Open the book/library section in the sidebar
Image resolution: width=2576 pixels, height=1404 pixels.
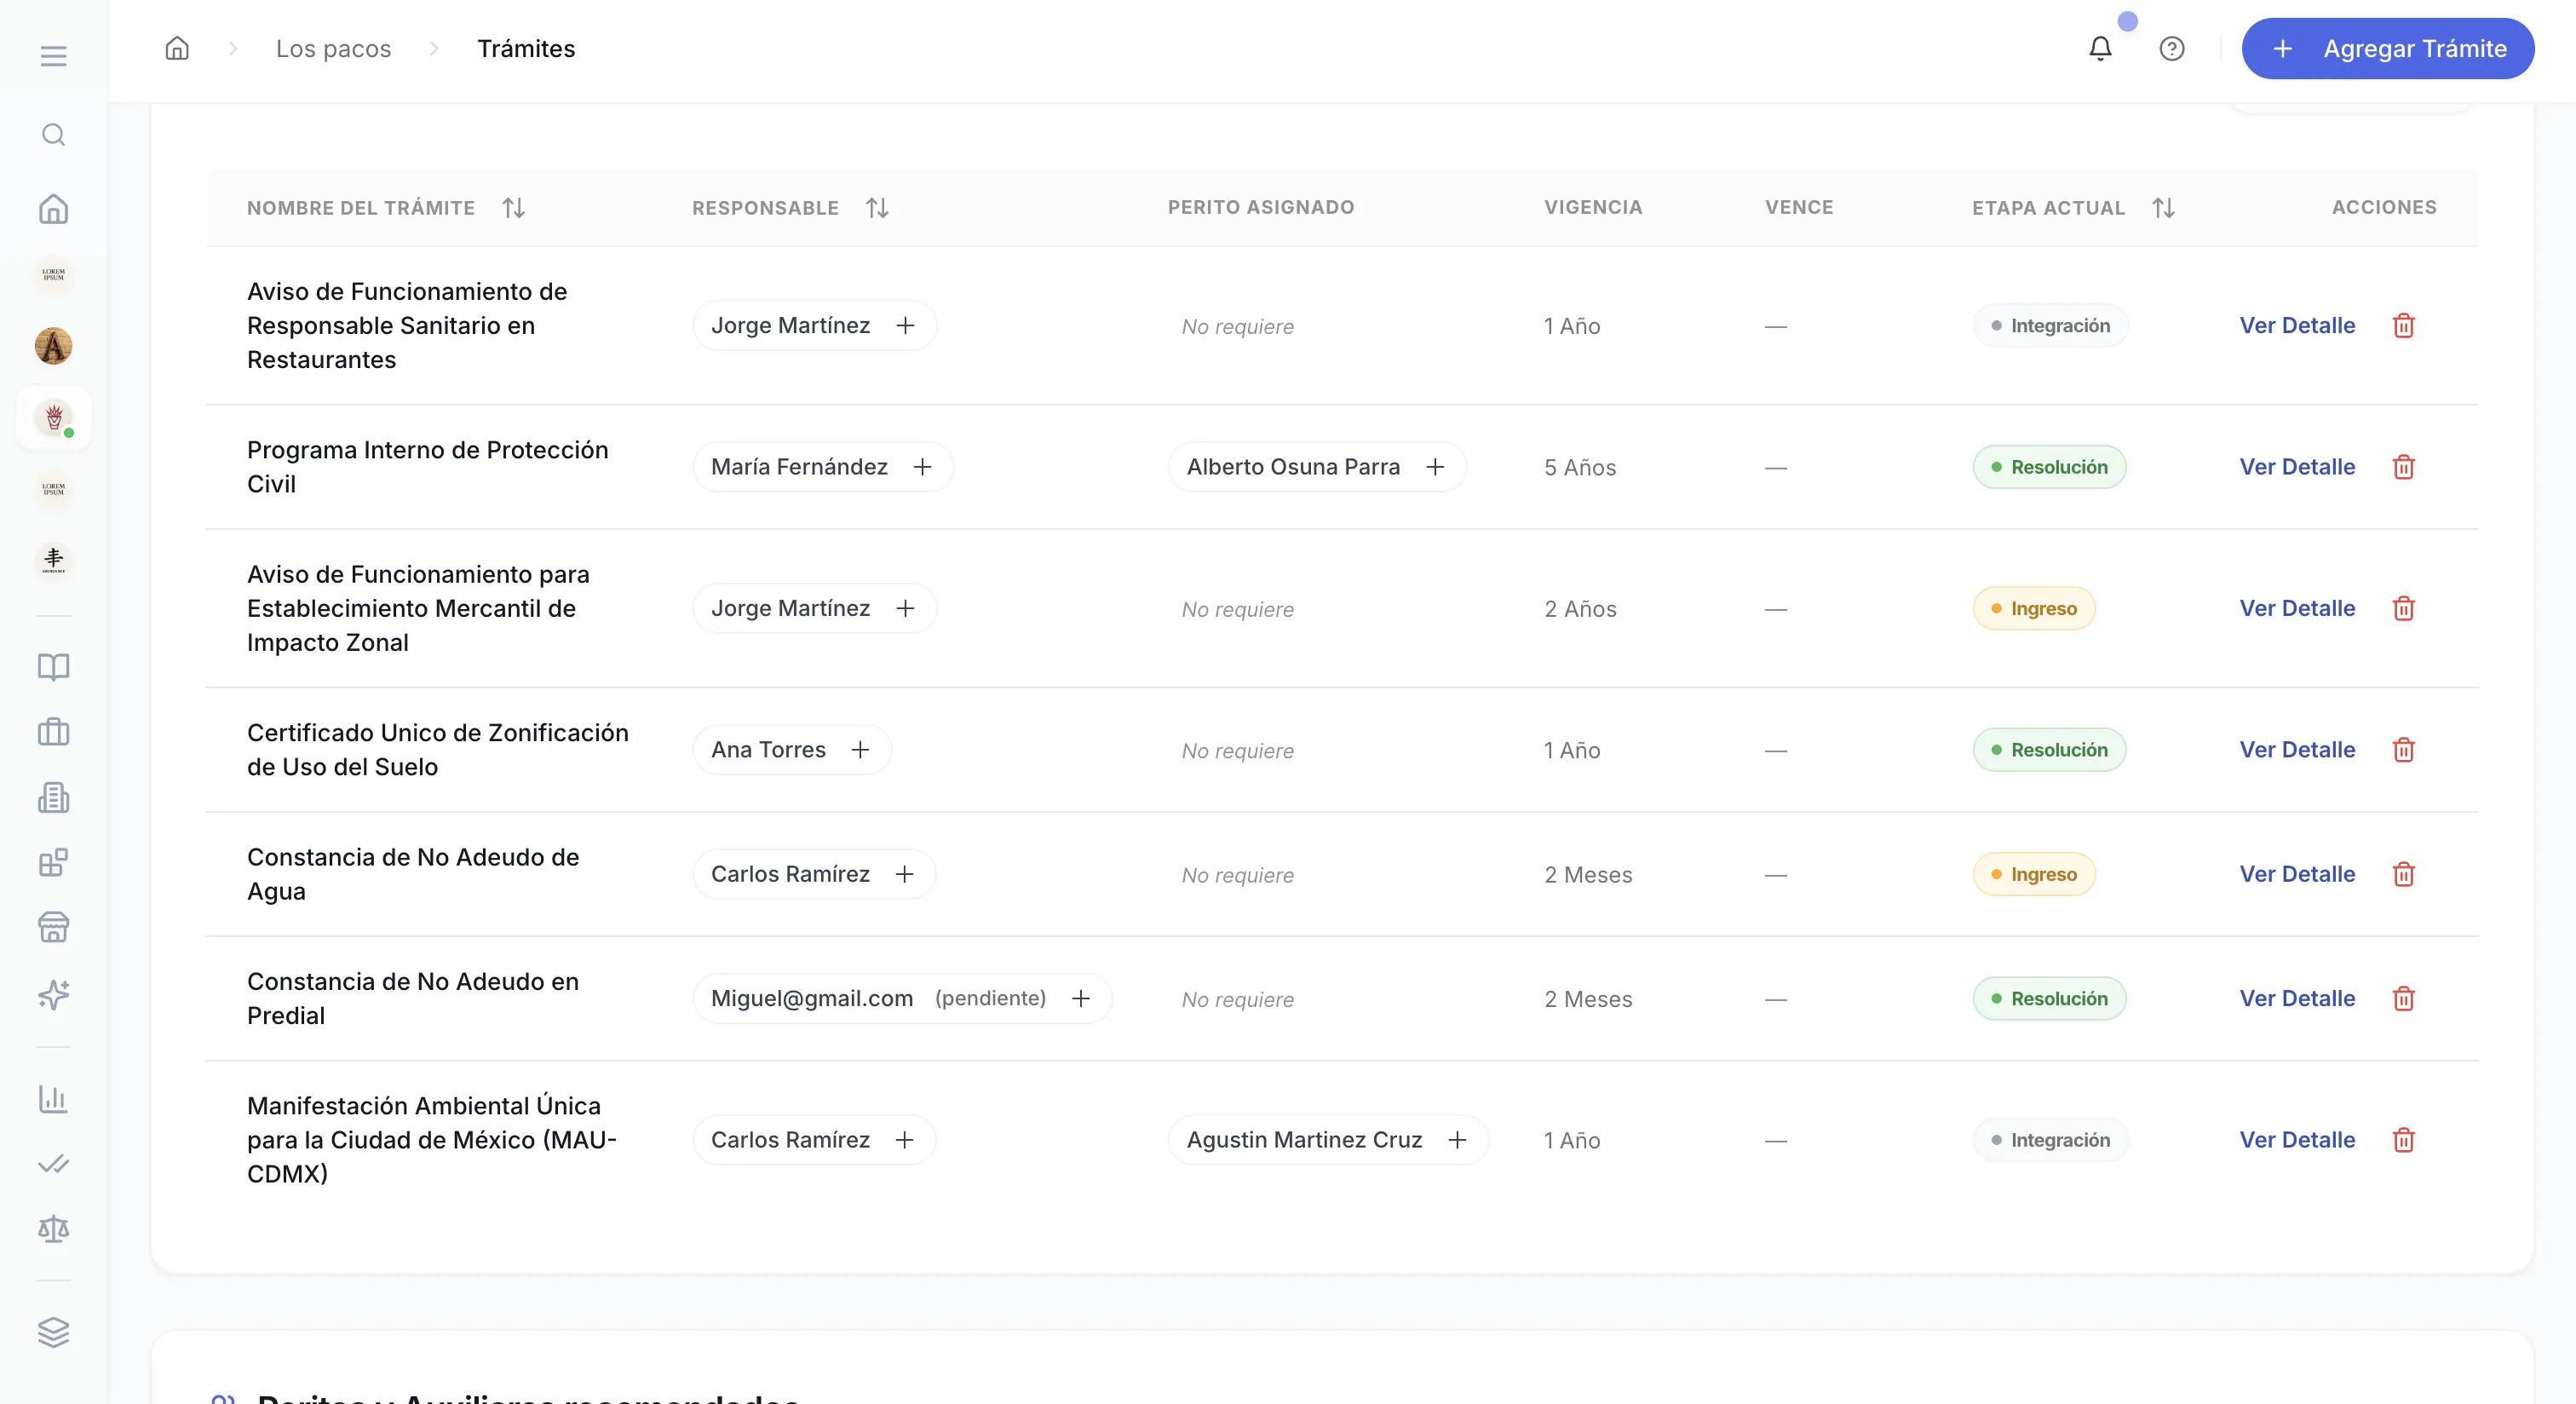pyautogui.click(x=53, y=667)
